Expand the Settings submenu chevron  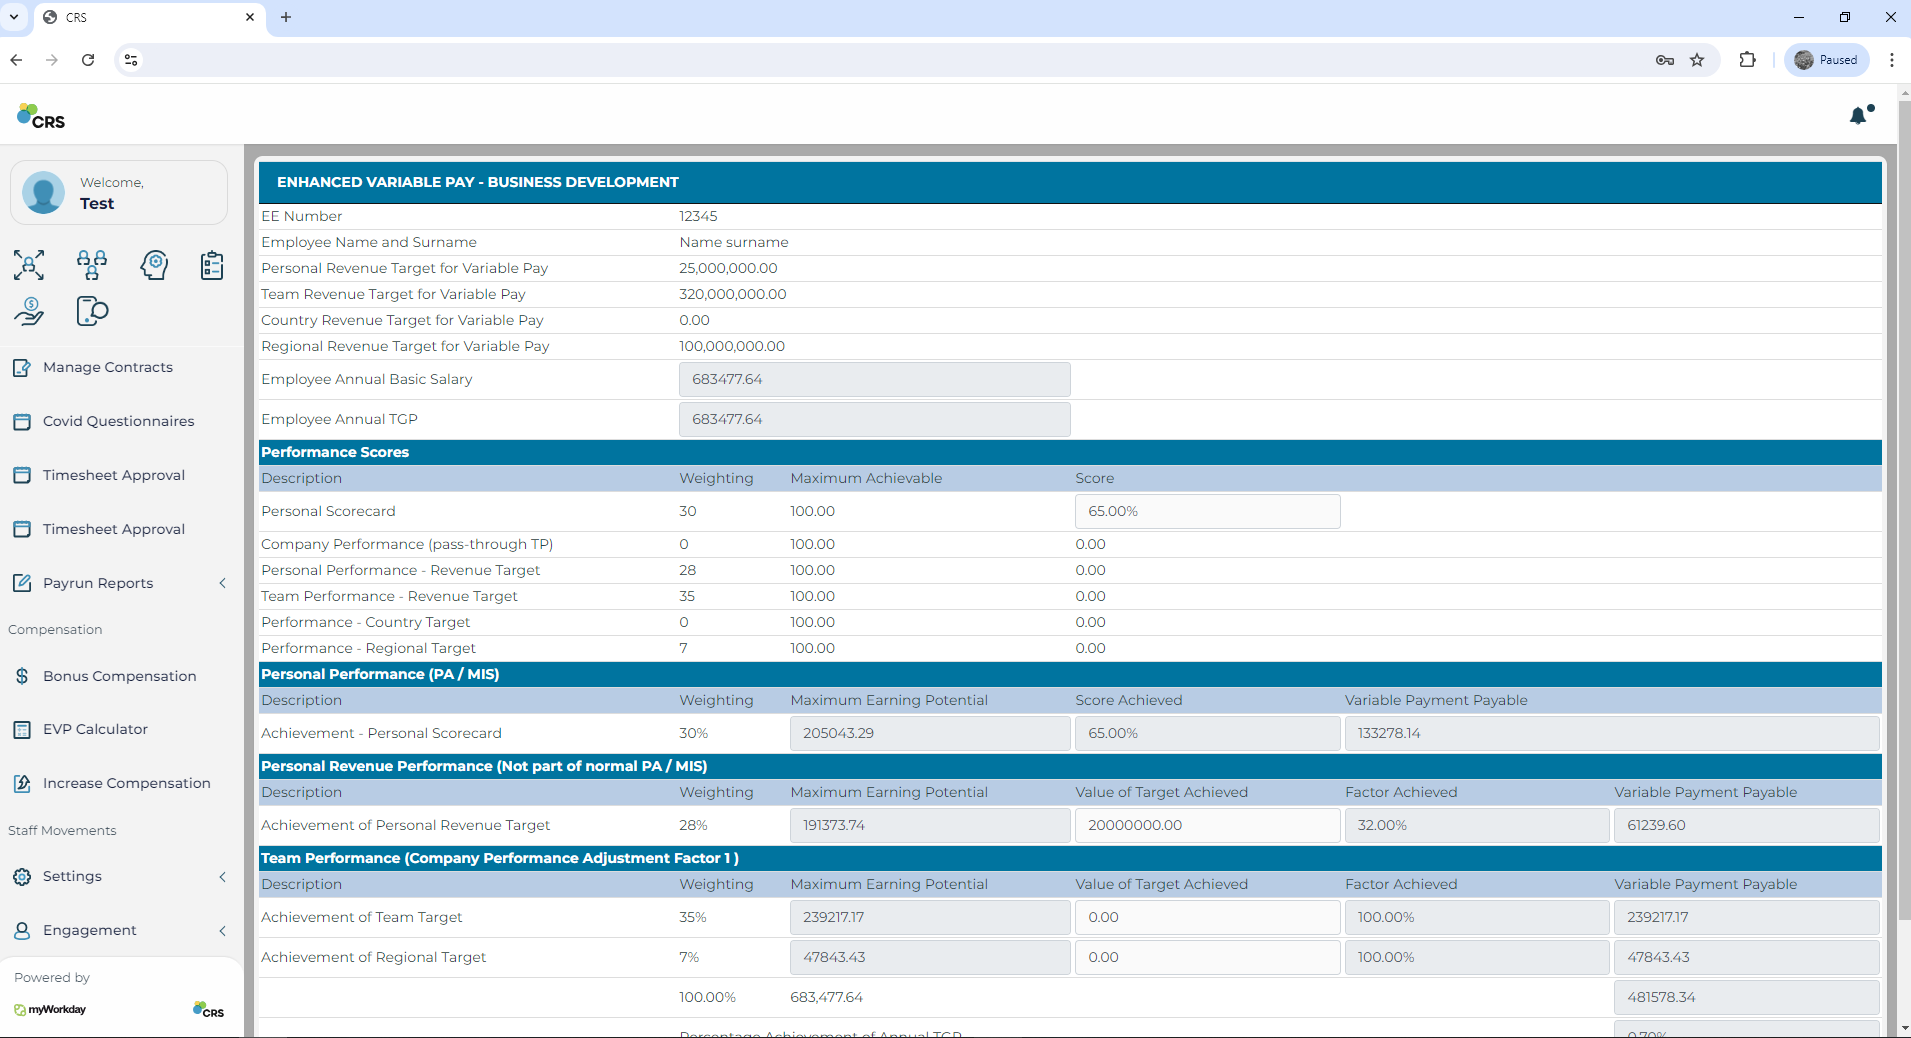pyautogui.click(x=222, y=877)
